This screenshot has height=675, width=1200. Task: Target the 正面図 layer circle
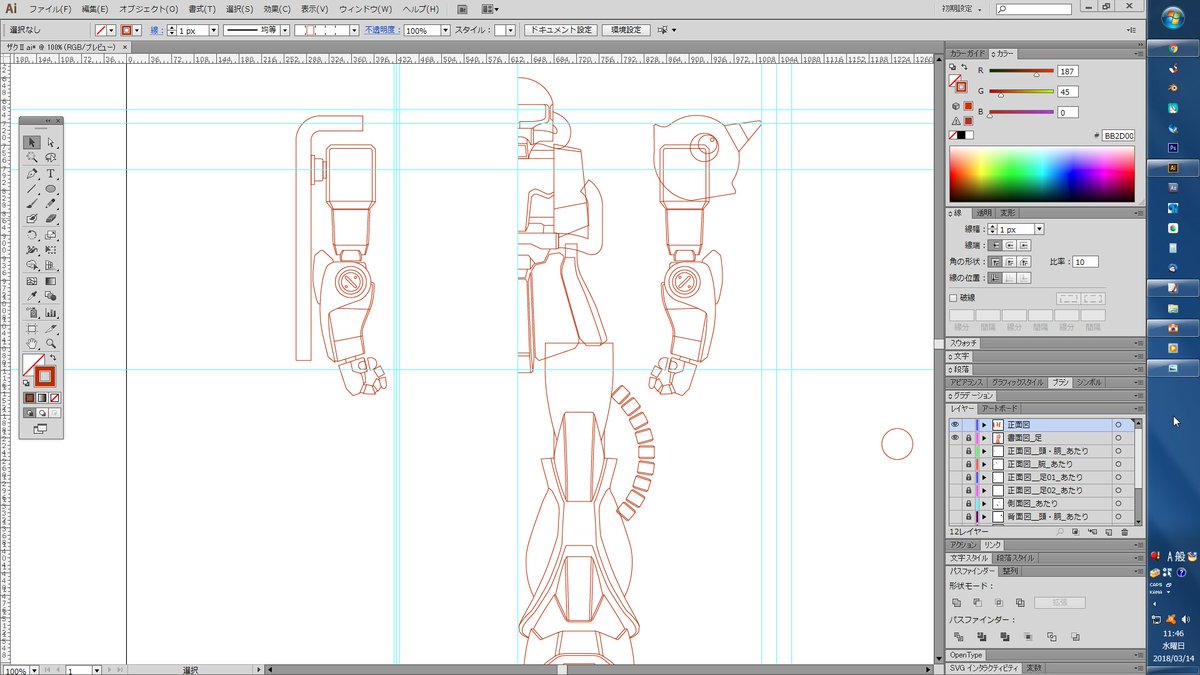(x=1119, y=425)
